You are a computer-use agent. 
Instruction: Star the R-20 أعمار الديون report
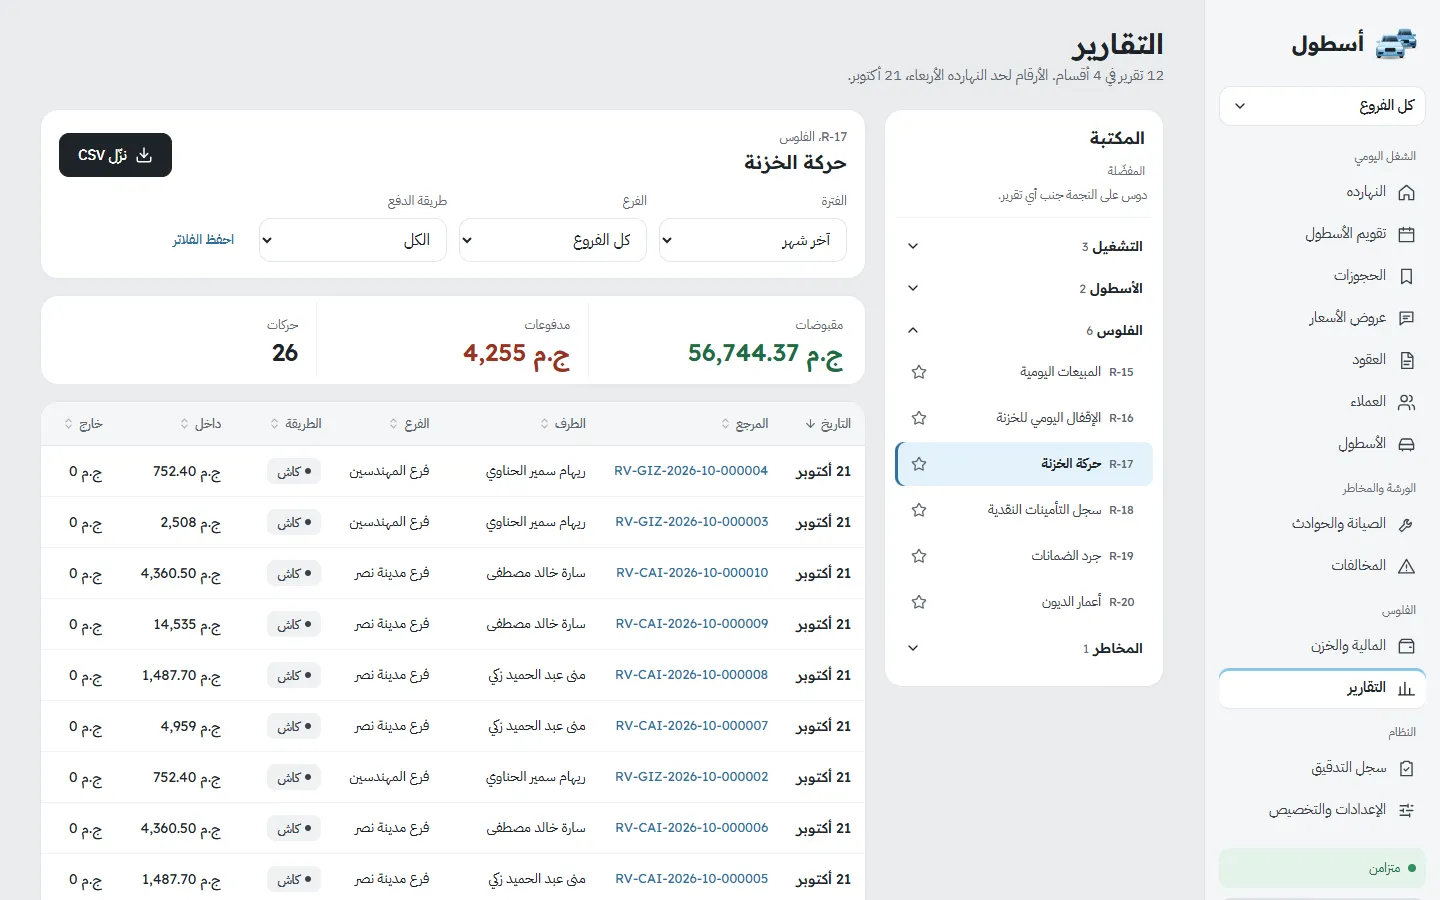click(x=919, y=602)
